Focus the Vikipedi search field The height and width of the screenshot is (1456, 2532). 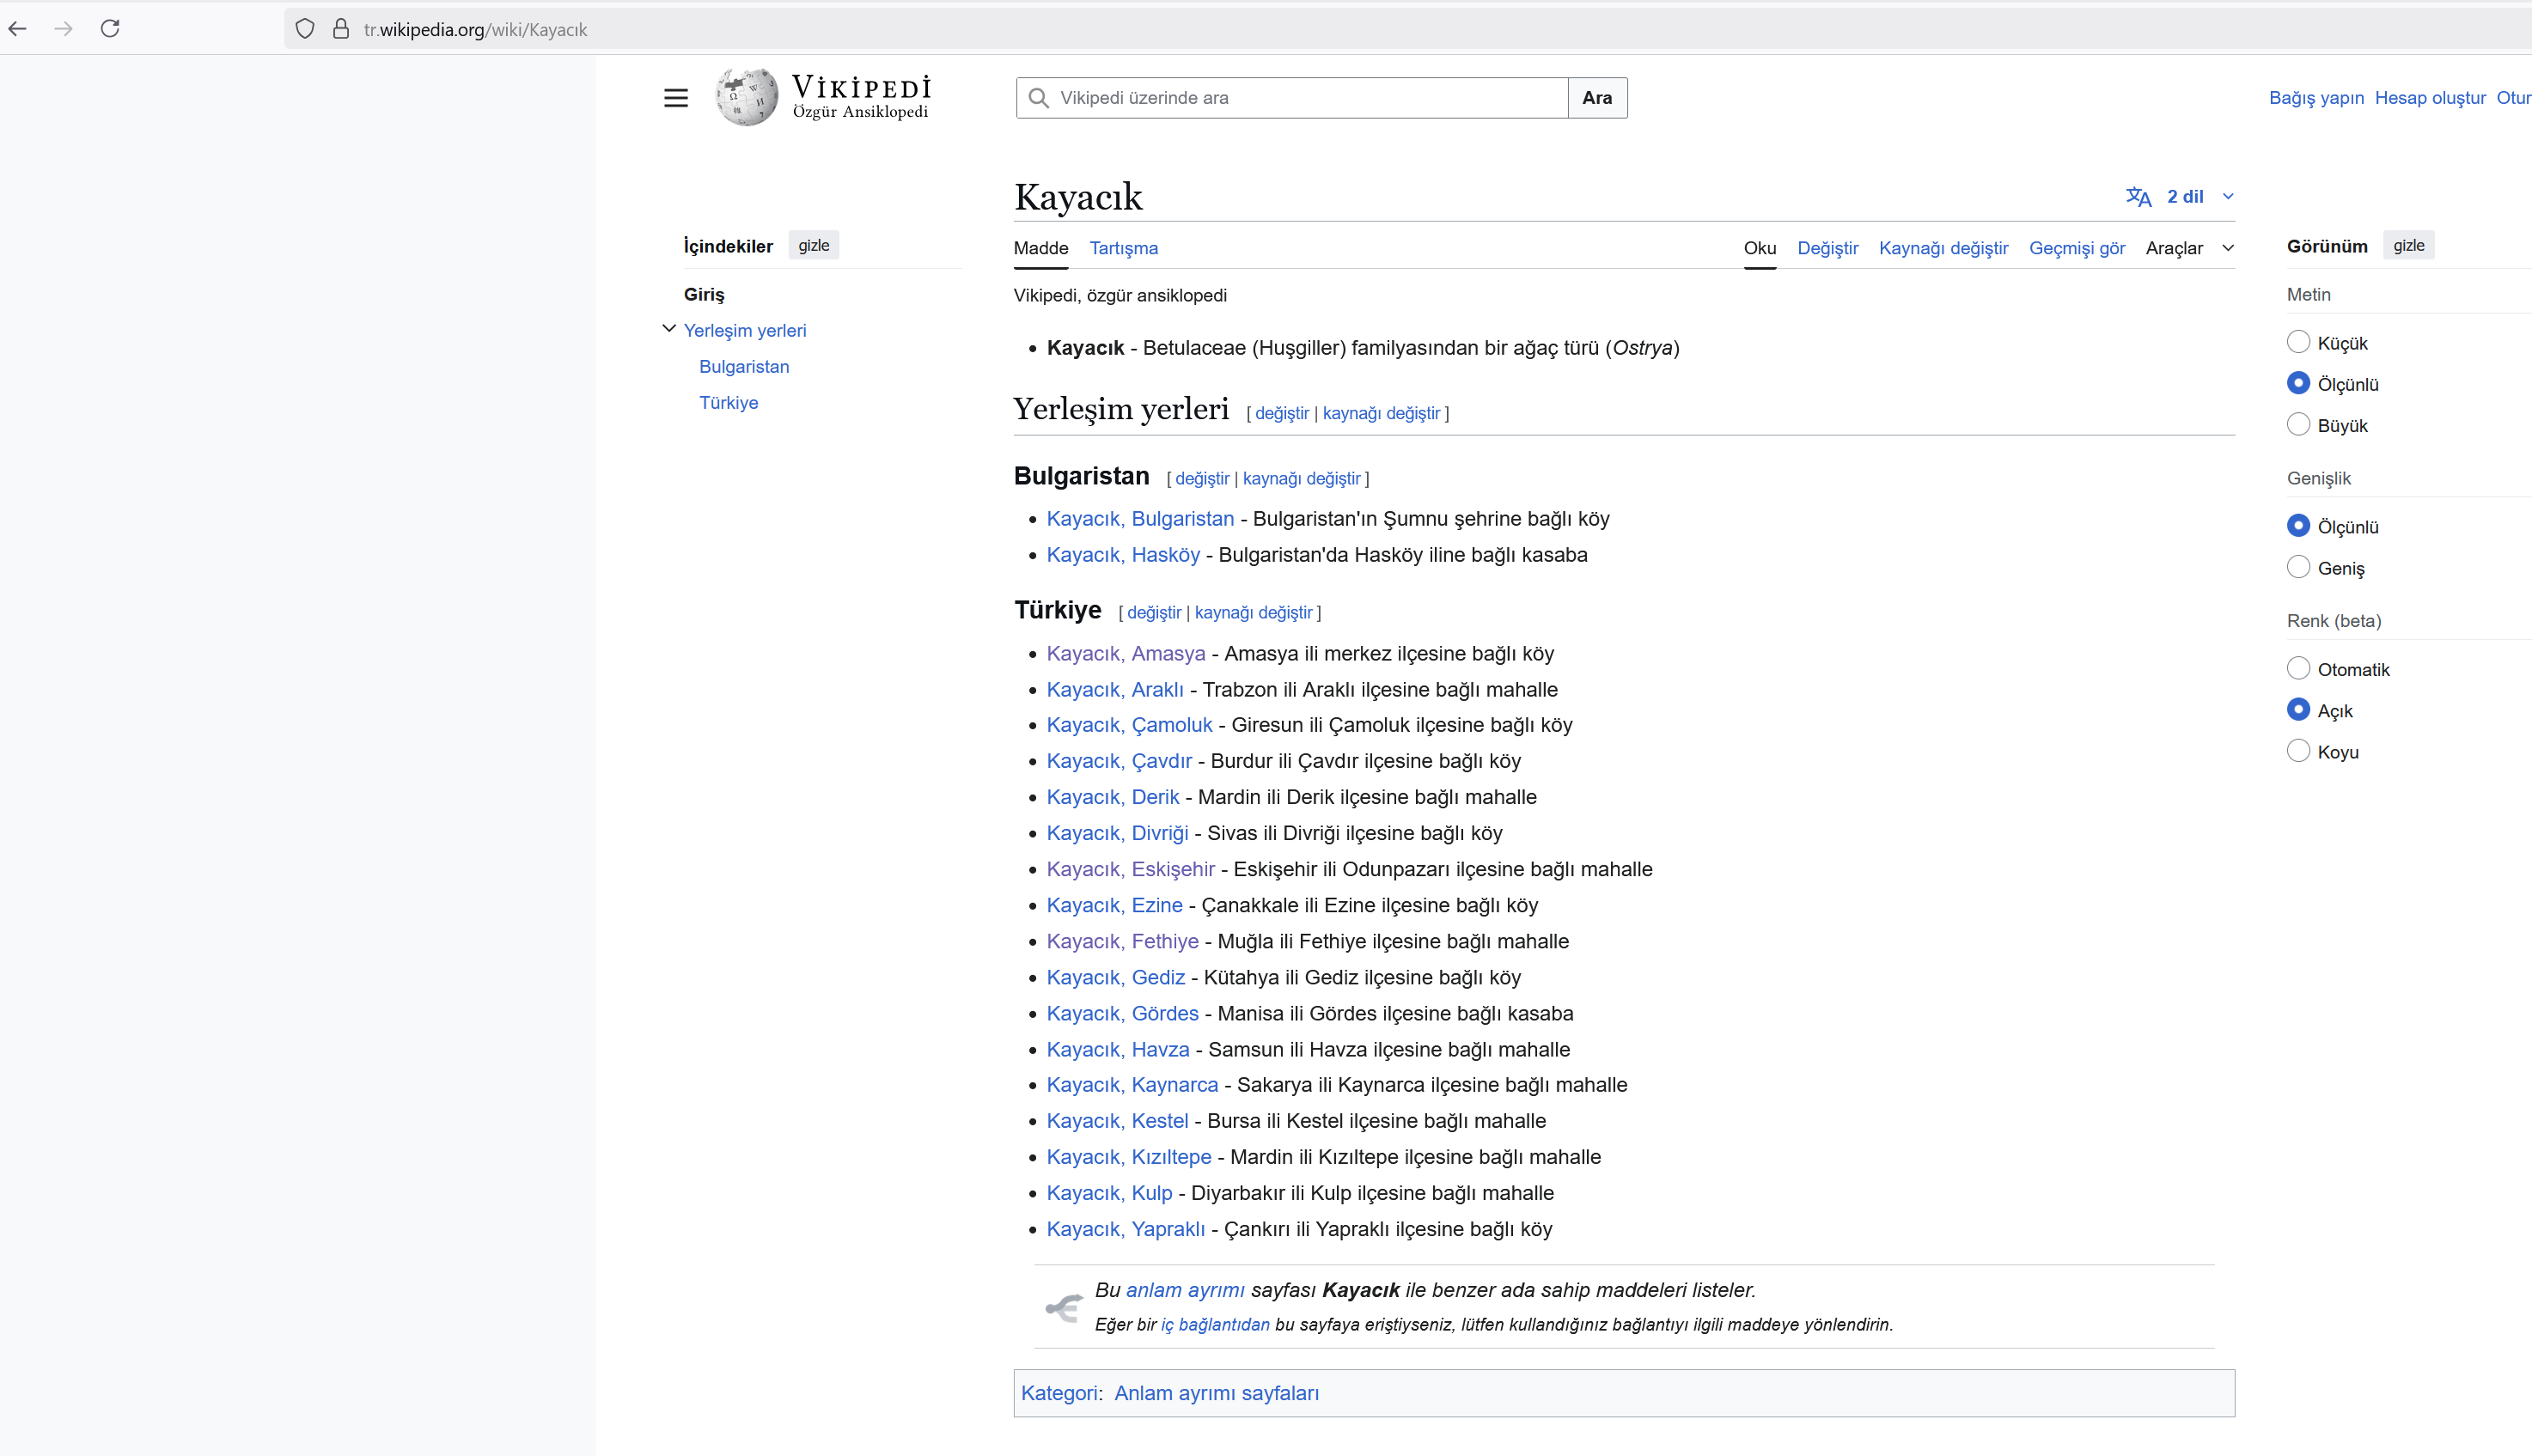pyautogui.click(x=1292, y=98)
